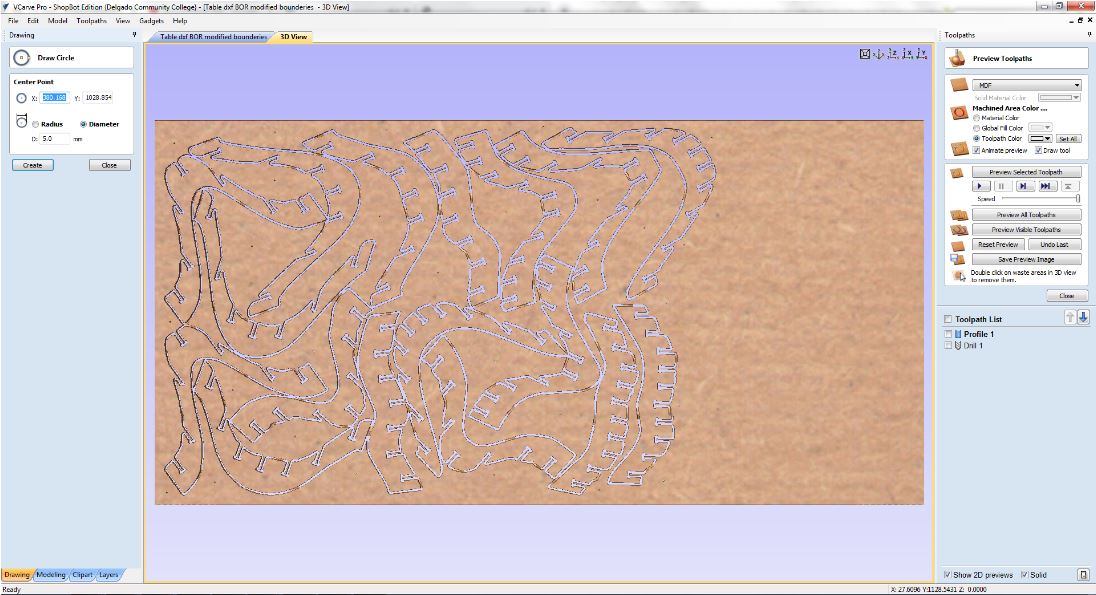This screenshot has height=595, width=1096.
Task: Toggle the Solid checkbox
Action: [x=1025, y=575]
